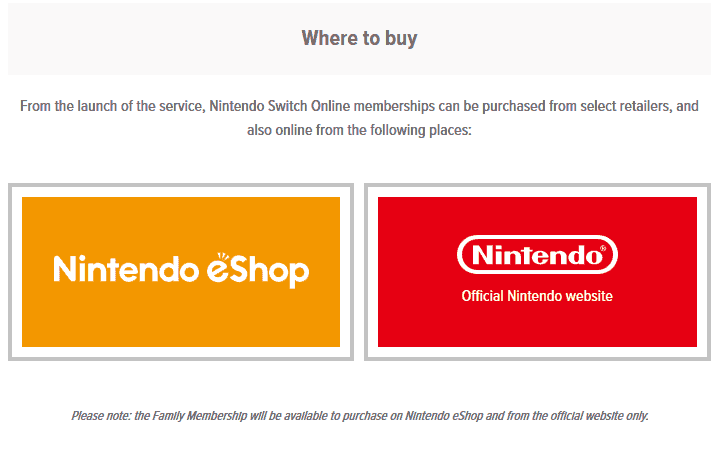Screen dimensions: 723x464
Task: Click the grey 'Where to buy' header banner
Action: point(359,39)
